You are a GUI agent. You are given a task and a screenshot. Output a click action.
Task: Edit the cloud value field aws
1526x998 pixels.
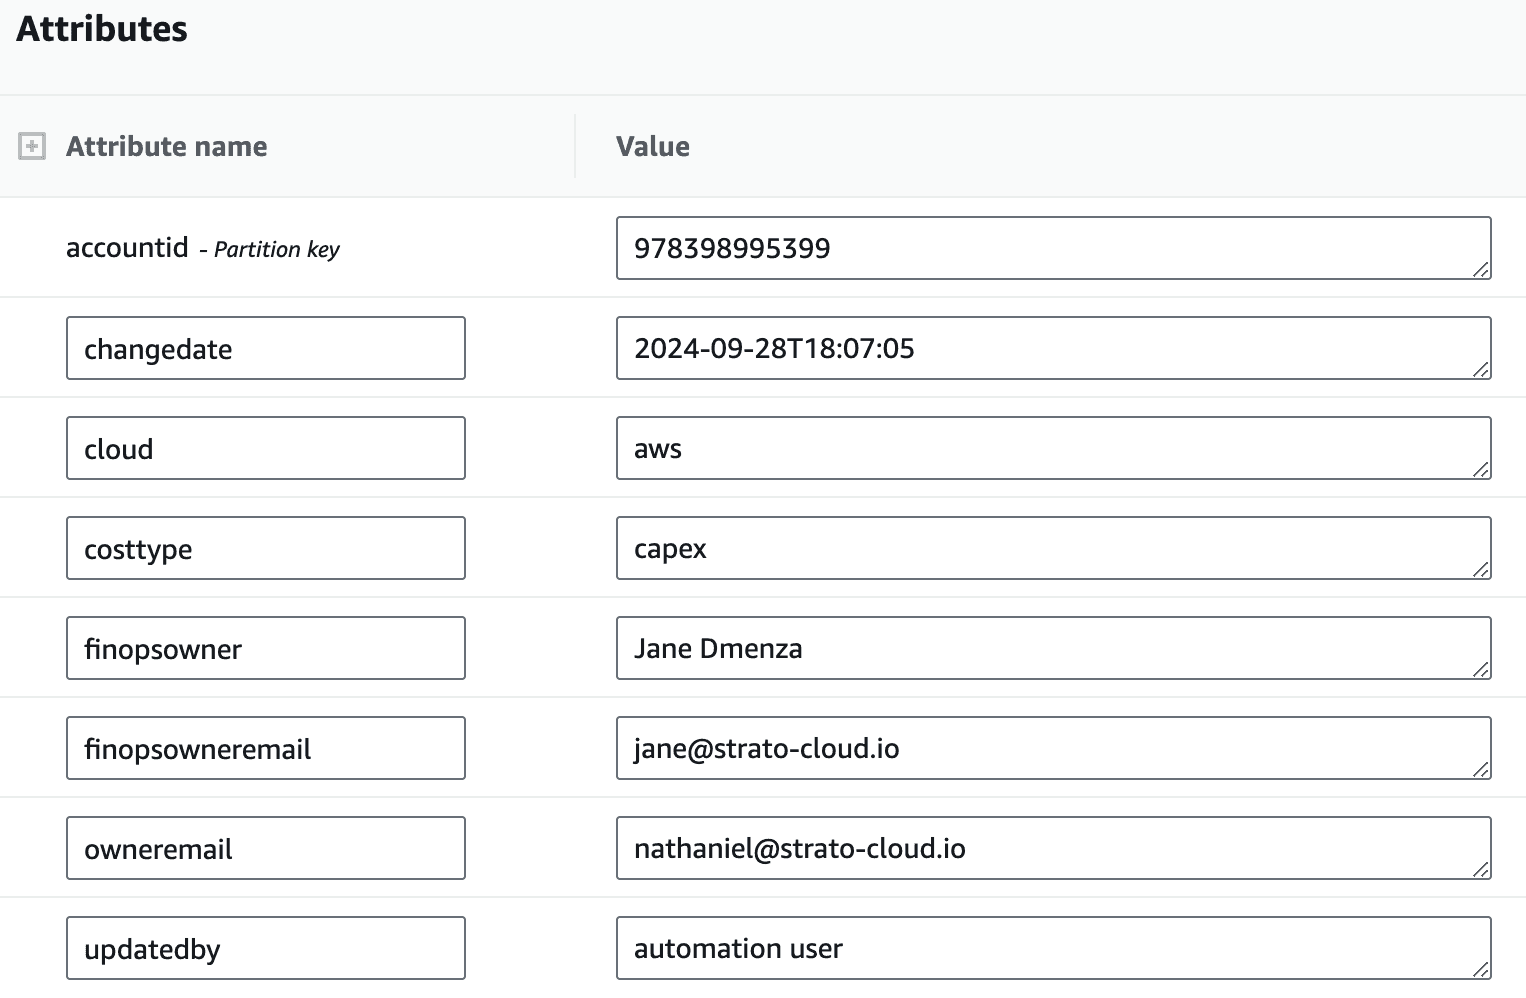[x=1054, y=448]
